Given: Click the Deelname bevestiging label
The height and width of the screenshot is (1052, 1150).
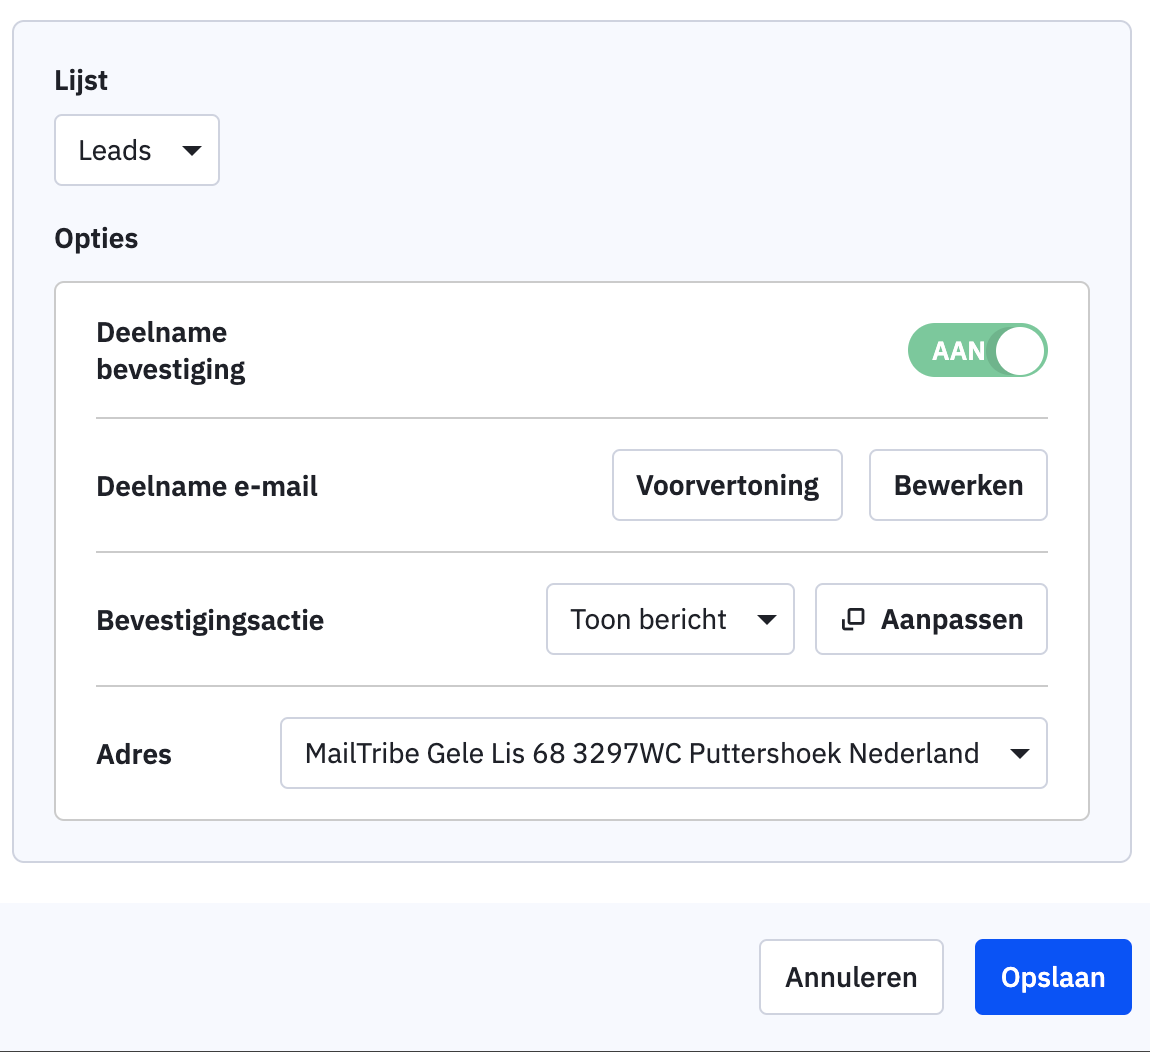Looking at the screenshot, I should click(171, 351).
